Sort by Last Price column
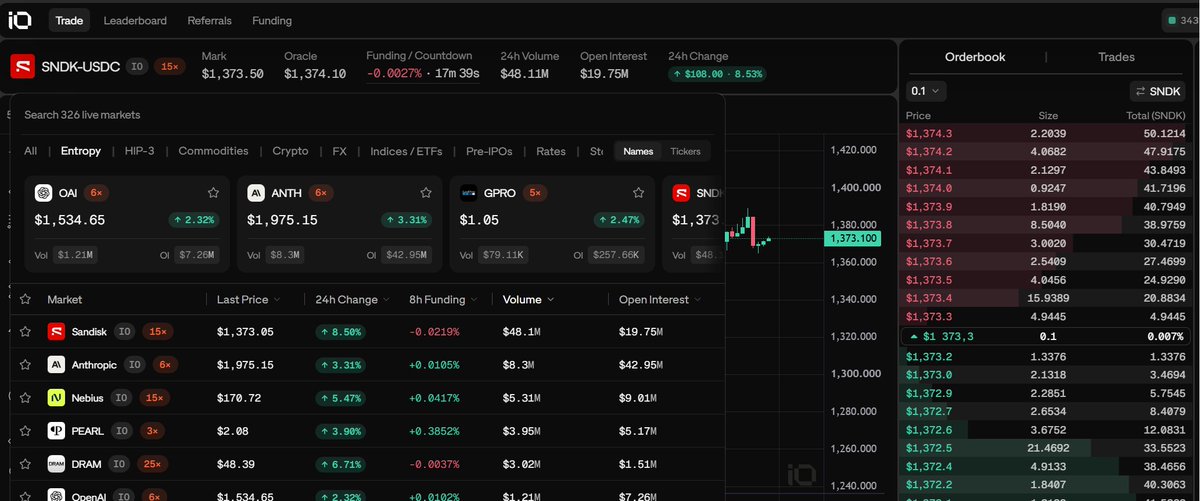This screenshot has width=1200, height=501. 248,299
